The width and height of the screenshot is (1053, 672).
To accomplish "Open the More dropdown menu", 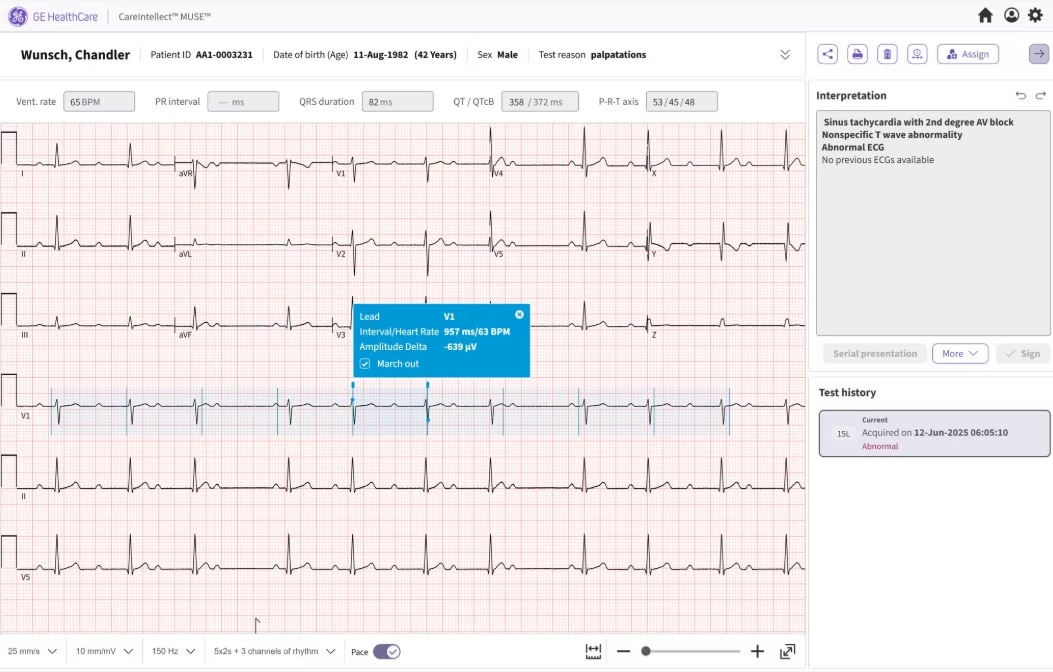I will tap(960, 354).
